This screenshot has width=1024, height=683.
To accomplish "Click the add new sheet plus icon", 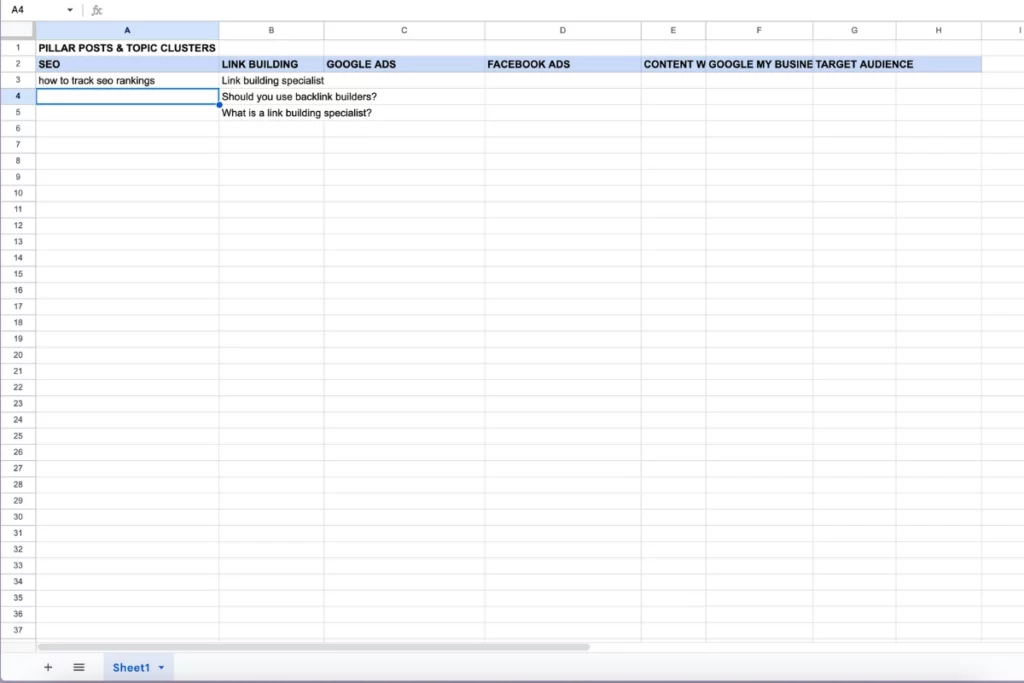I will [48, 667].
